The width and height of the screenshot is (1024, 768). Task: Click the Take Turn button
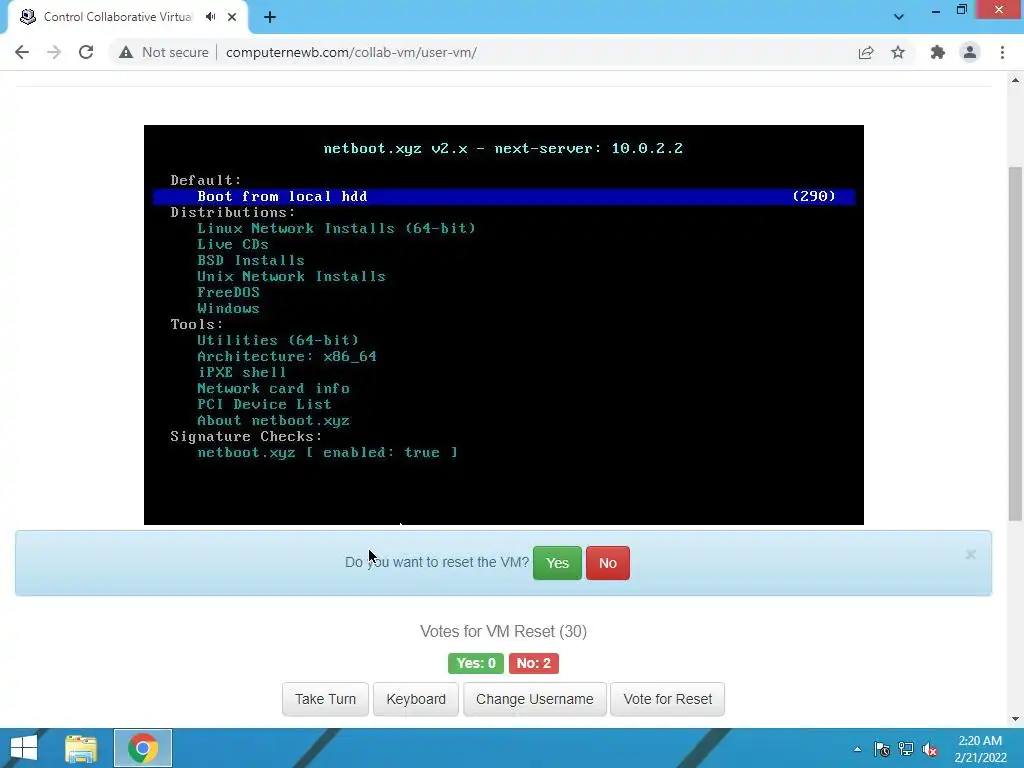[325, 699]
